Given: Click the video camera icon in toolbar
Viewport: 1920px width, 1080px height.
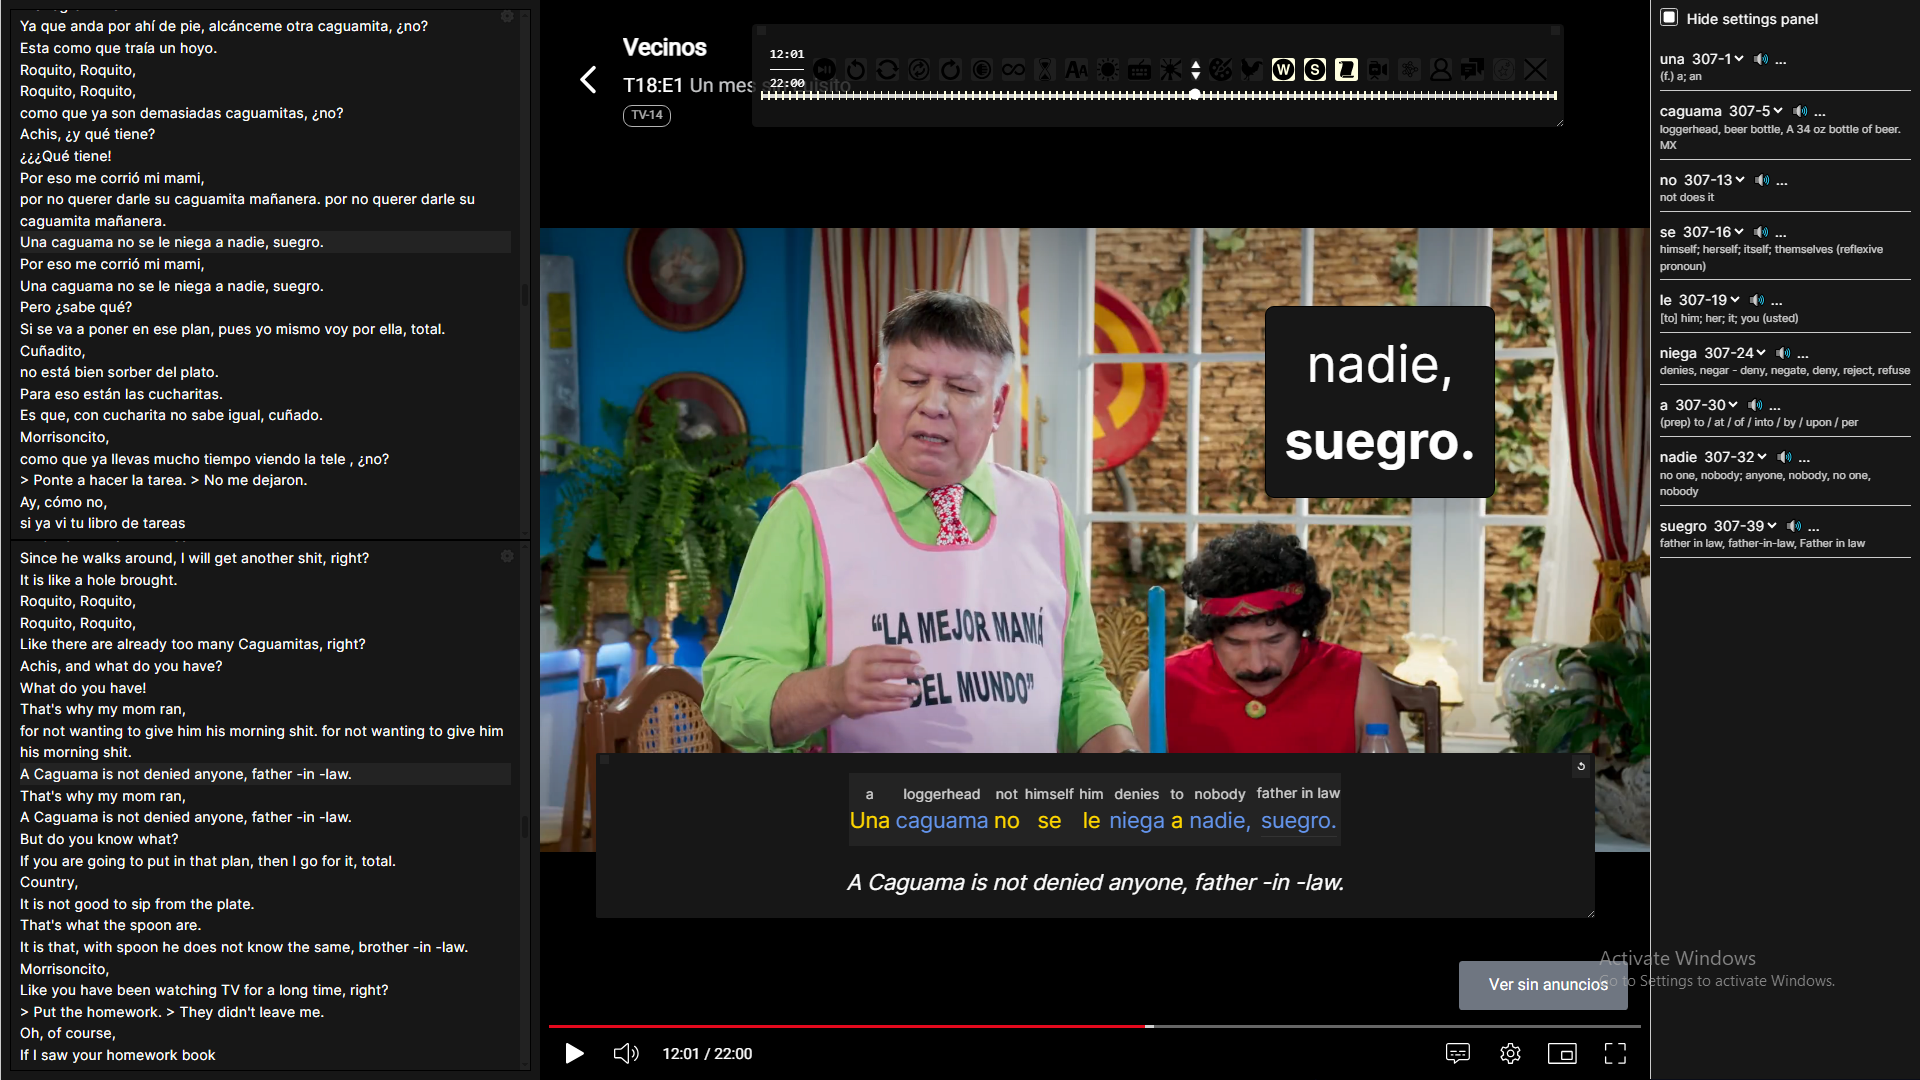Looking at the screenshot, I should click(x=1378, y=69).
